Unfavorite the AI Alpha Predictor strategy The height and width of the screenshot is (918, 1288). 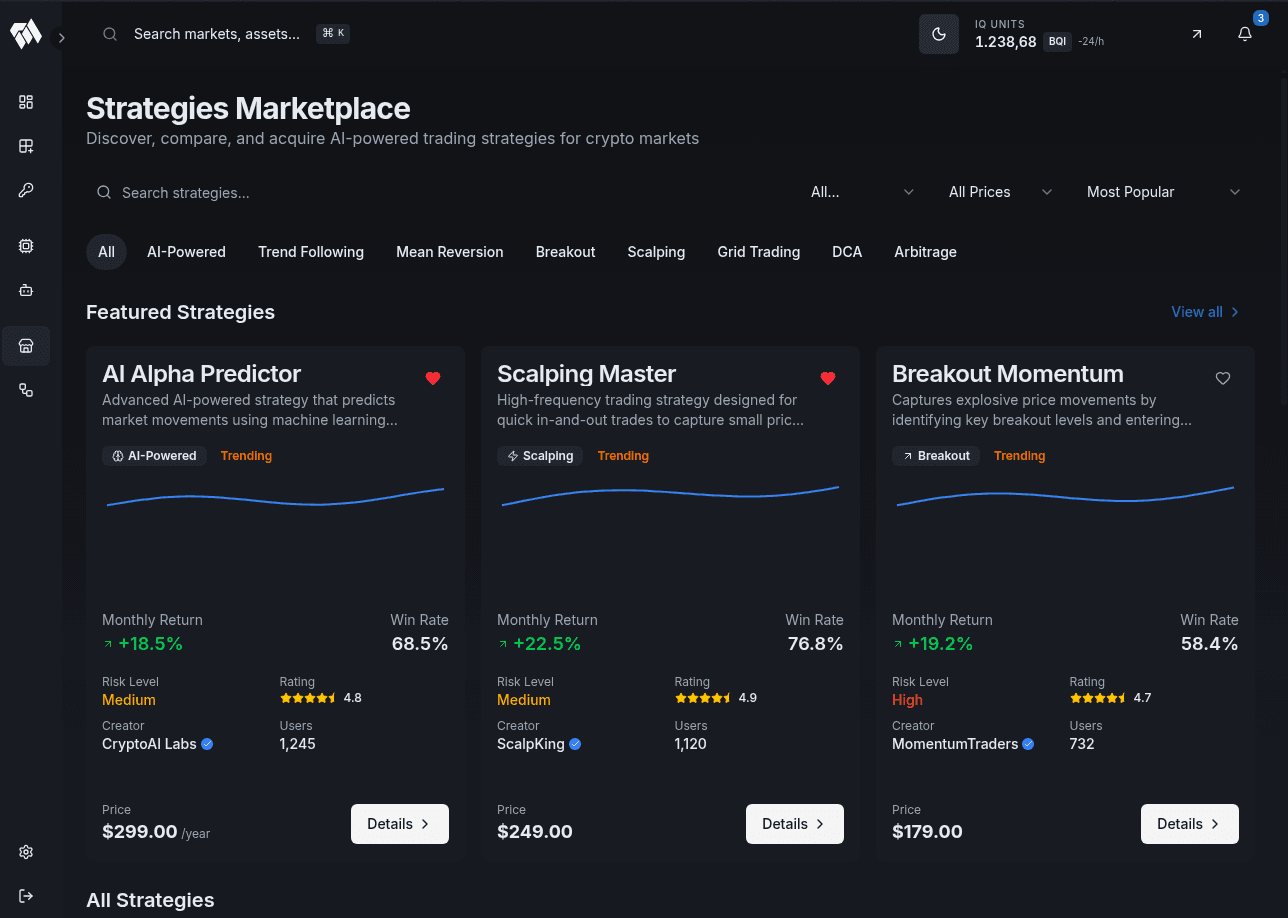click(x=433, y=378)
